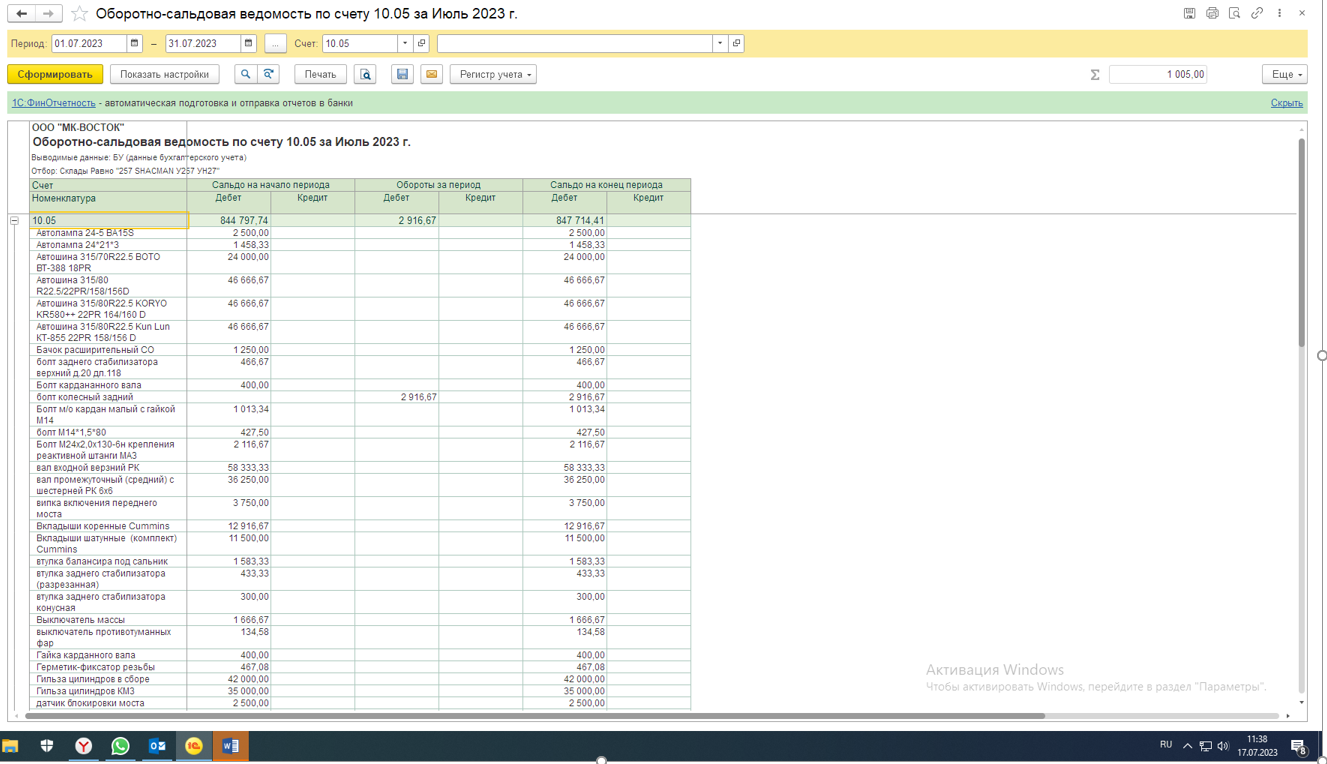Open the Еще menu
Screen dimensions: 1327x764
click(1284, 74)
